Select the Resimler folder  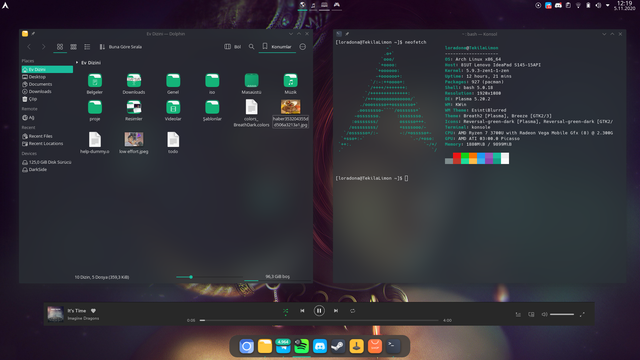coord(134,111)
